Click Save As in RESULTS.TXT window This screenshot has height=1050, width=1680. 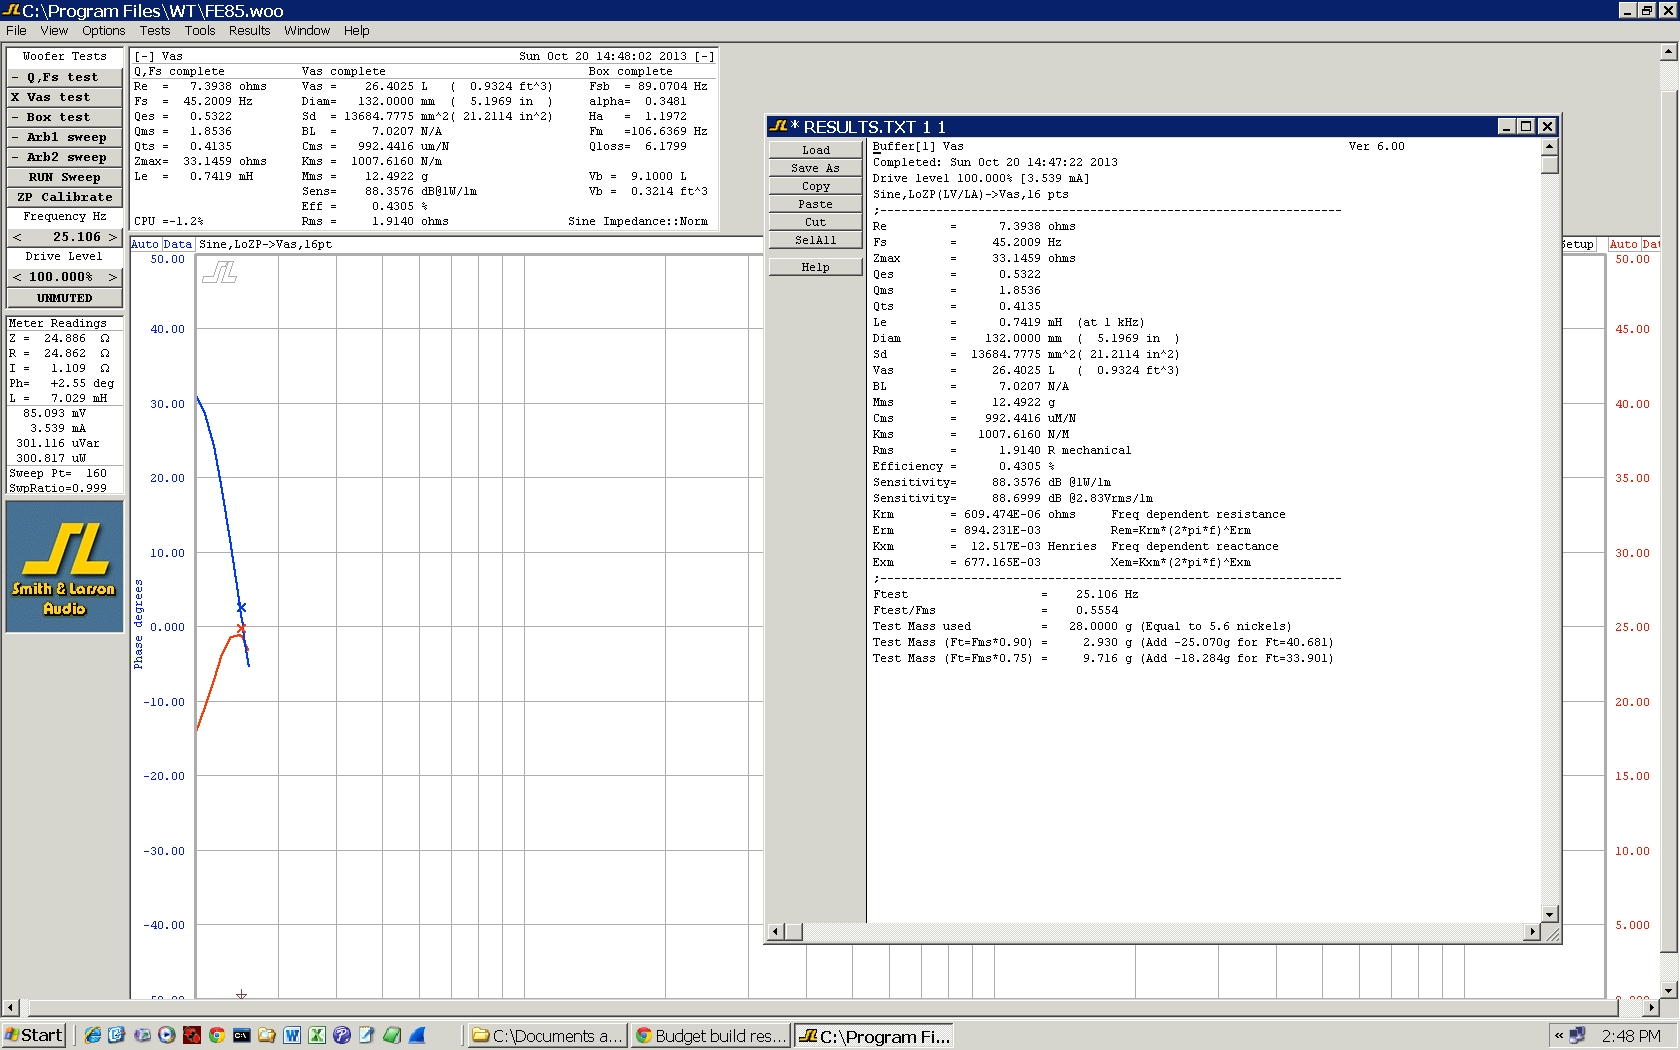(x=815, y=168)
